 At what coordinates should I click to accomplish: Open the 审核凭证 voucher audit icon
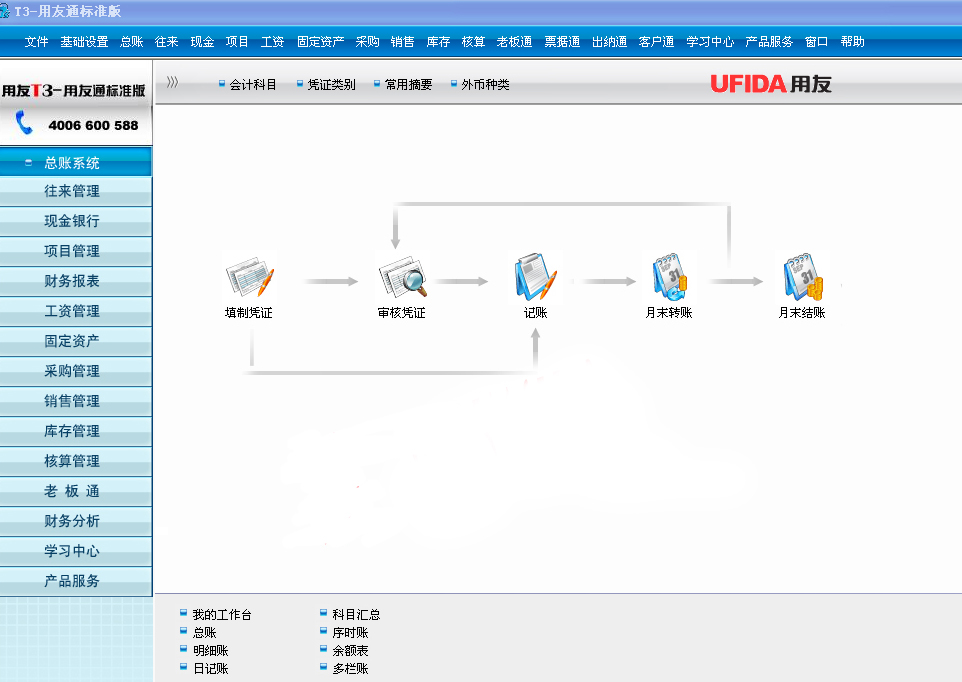(x=402, y=278)
